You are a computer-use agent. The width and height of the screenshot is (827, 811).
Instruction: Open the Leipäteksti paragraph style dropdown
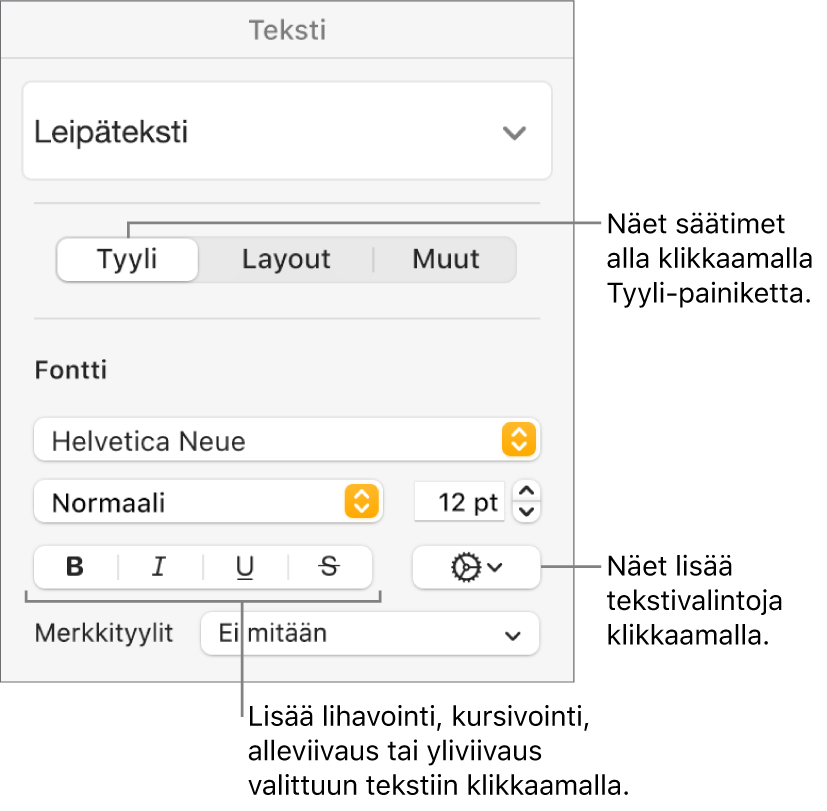287,131
